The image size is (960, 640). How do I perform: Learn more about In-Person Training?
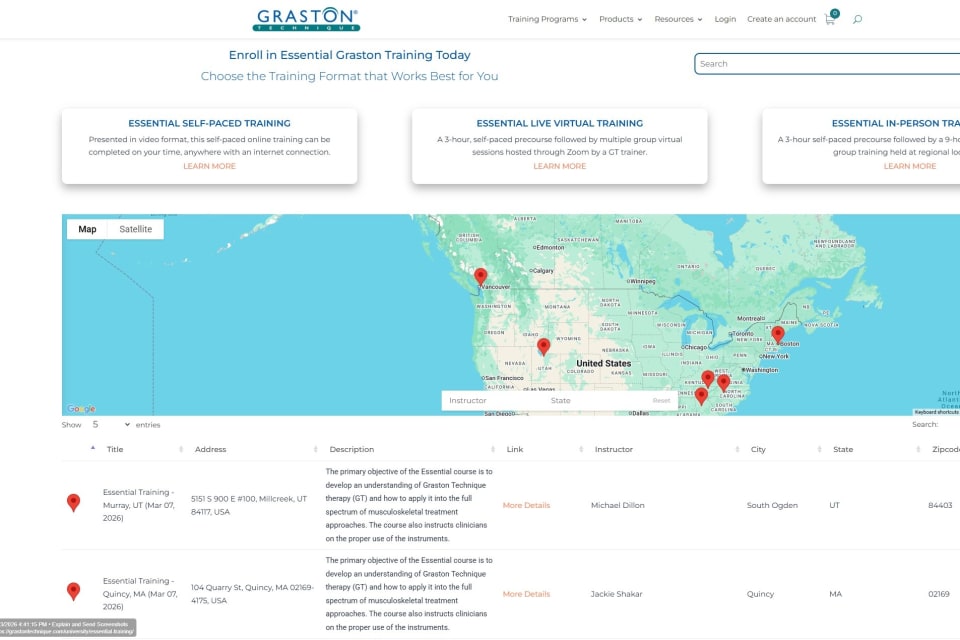[x=910, y=166]
